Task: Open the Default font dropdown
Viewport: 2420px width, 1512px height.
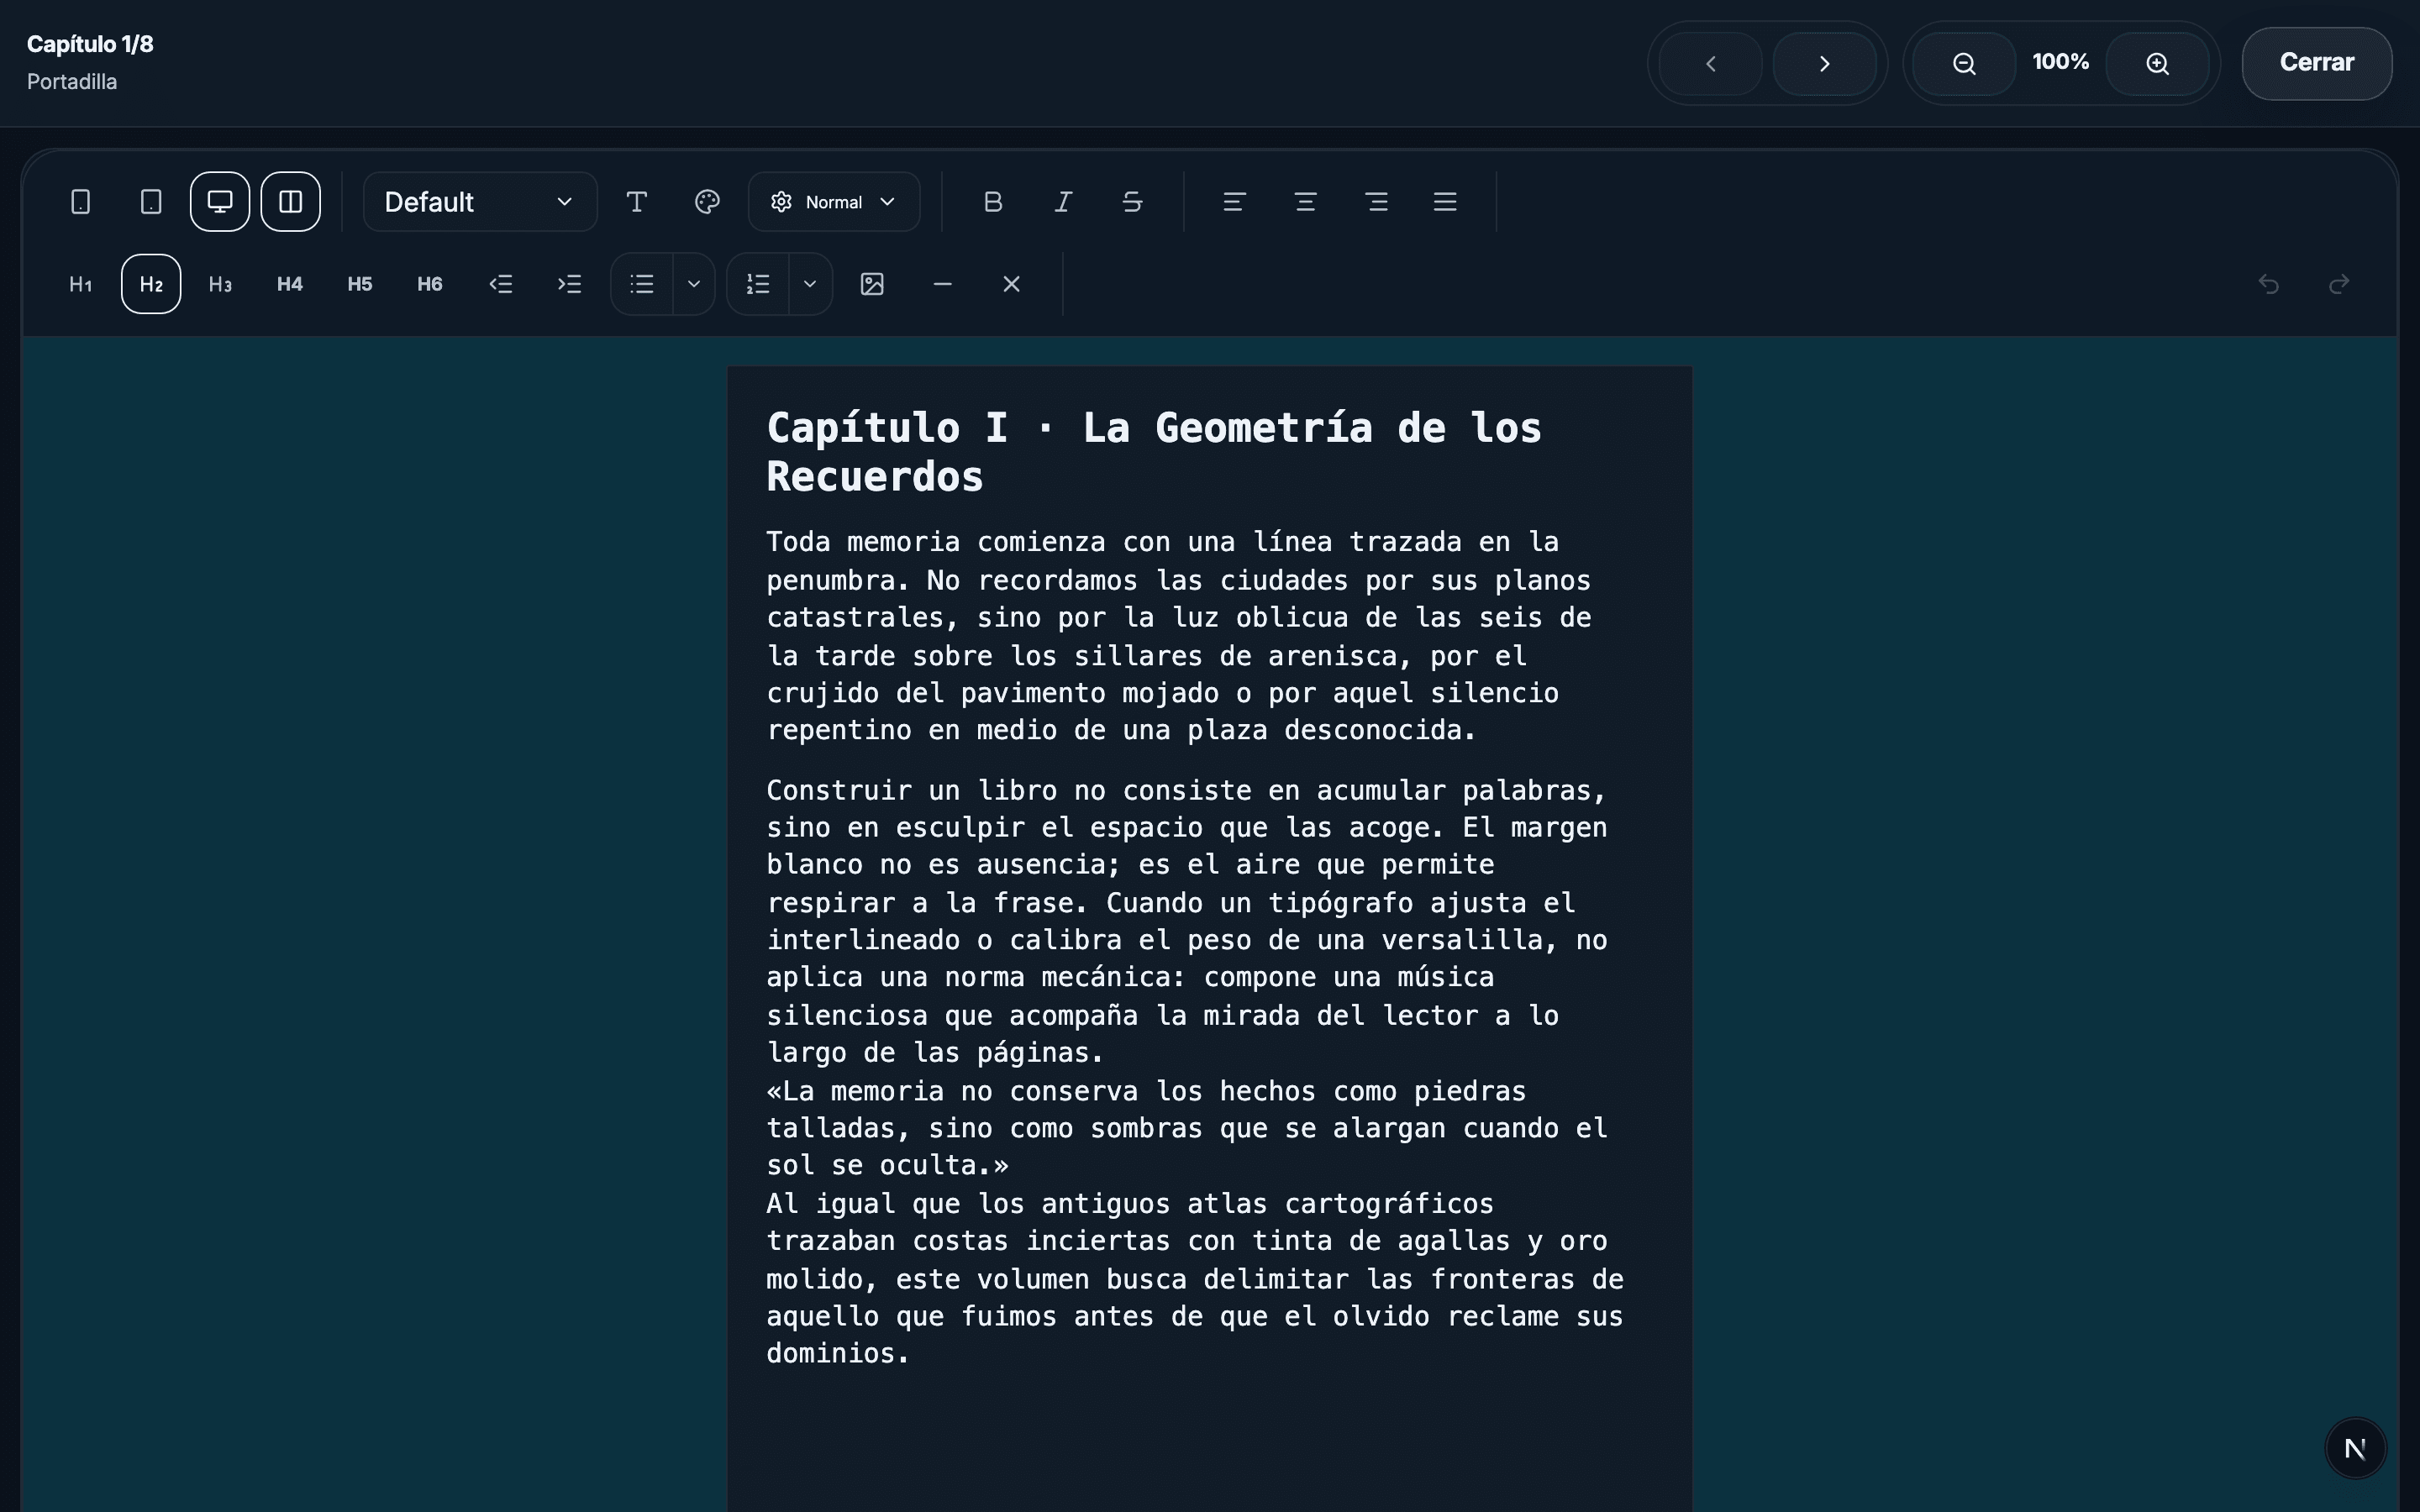Action: 480,202
